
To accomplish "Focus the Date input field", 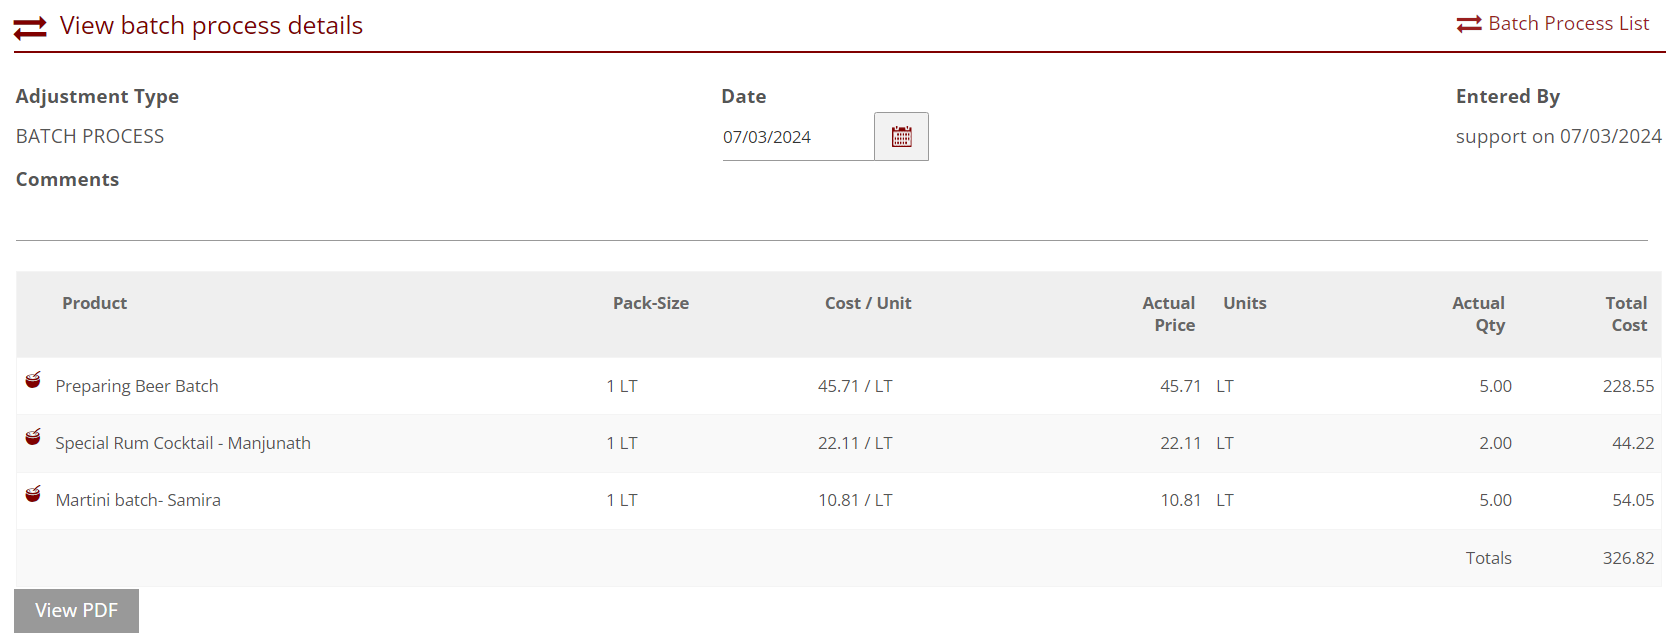I will click(796, 137).
